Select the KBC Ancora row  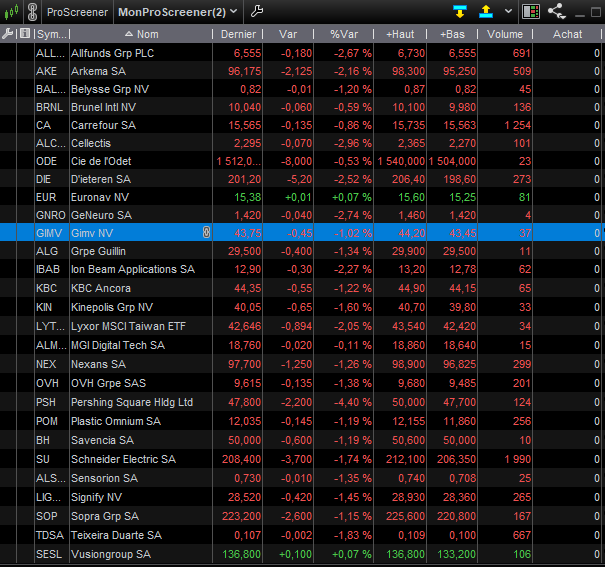click(x=301, y=288)
